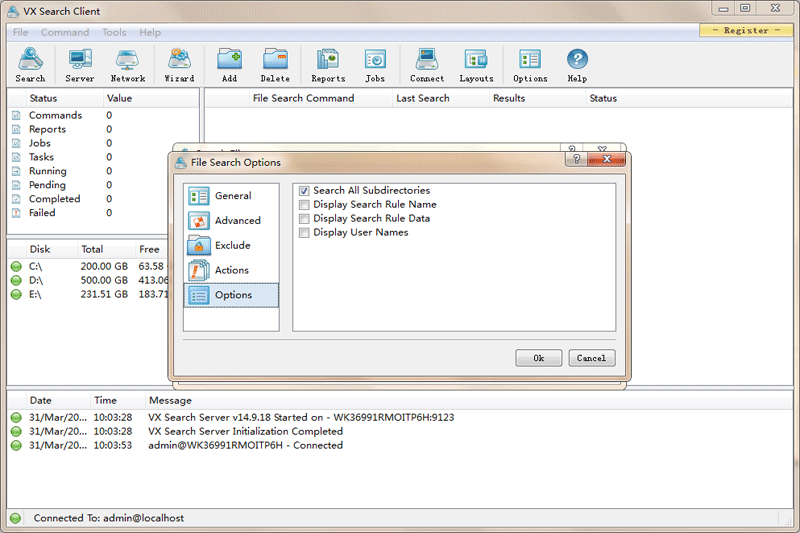The image size is (800, 533).
Task: Select the Pending status row
Action: 103,185
